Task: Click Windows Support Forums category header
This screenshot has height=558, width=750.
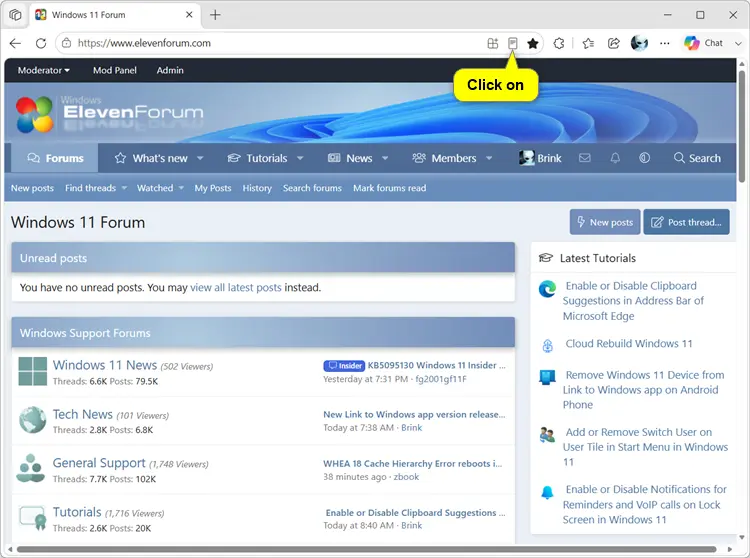Action: tap(263, 333)
